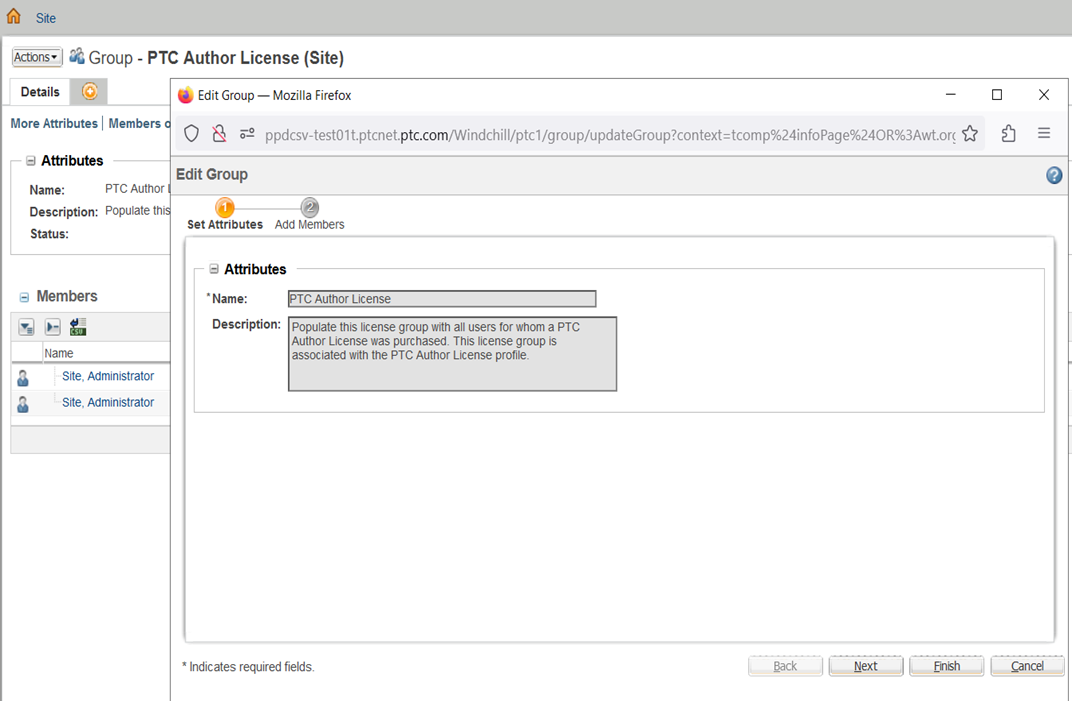Click the Site Administrator user avatar icon
The image size is (1072, 701).
(x=23, y=375)
